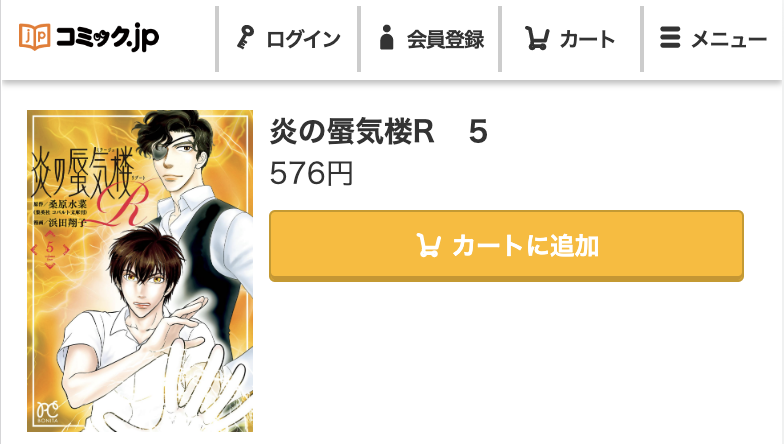
Task: Click the コミック.jp logo
Action: pos(89,37)
